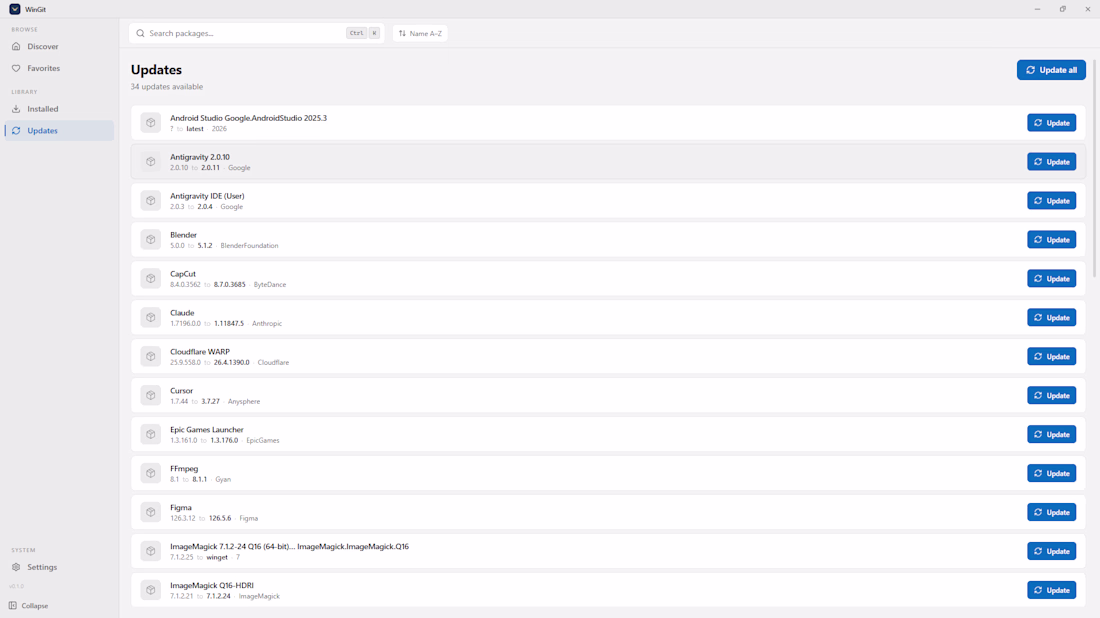Screen dimensions: 1100x618
Task: Click the WinGit app logo
Action: [x=15, y=9]
